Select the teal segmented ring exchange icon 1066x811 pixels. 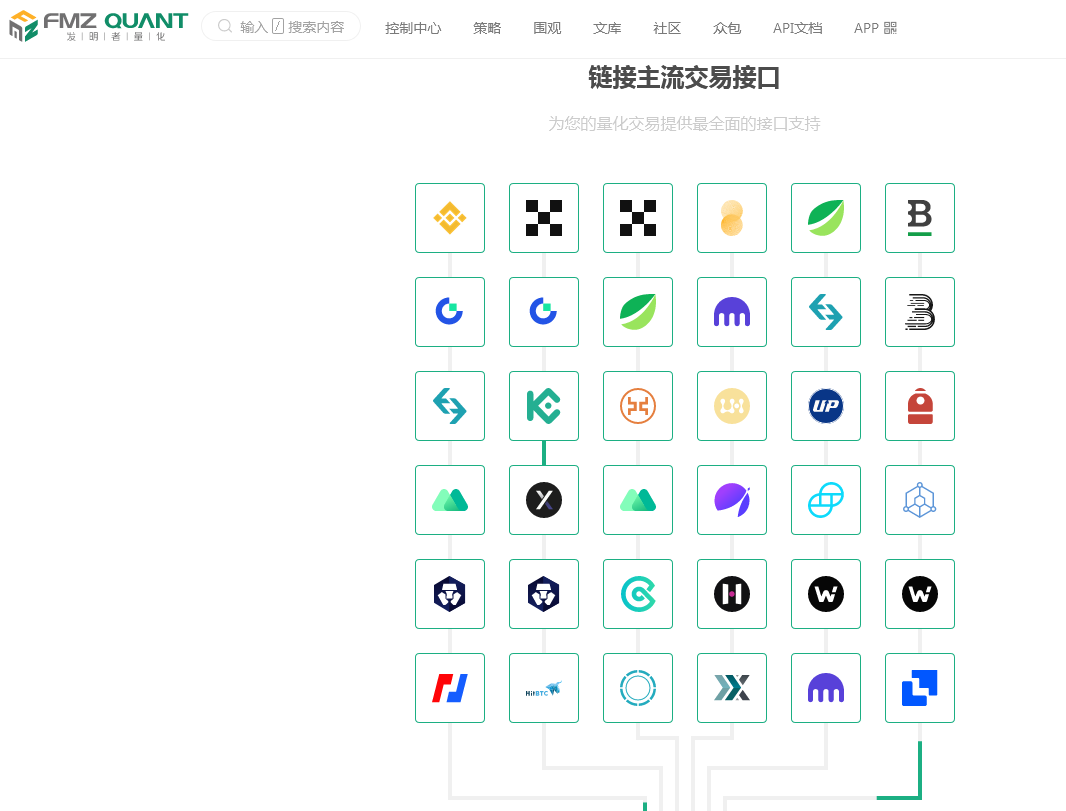pos(638,688)
